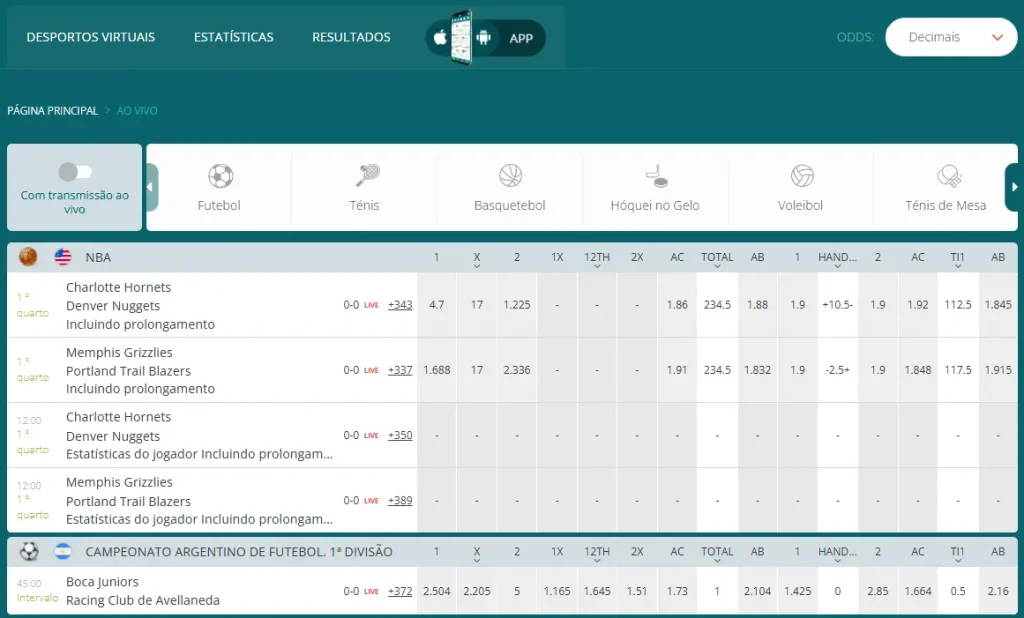The width and height of the screenshot is (1024, 618).
Task: Open the Hóquei no Gelo category
Action: tap(655, 187)
